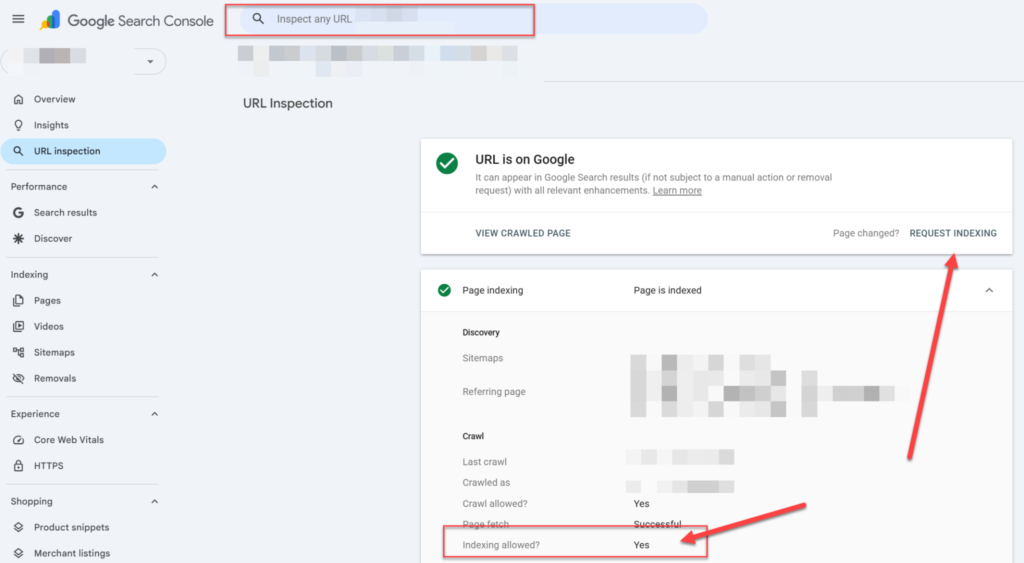Click the Discover asterisk icon

18,238
